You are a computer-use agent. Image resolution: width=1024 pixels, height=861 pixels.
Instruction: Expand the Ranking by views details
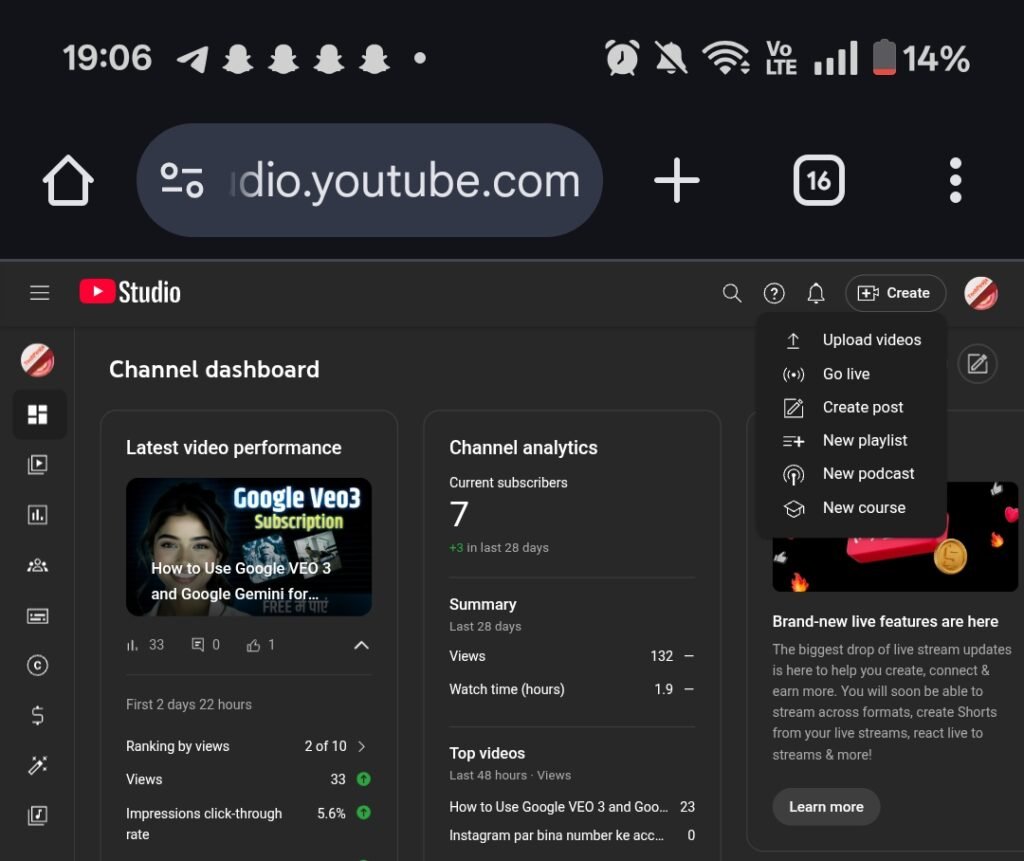tap(363, 746)
